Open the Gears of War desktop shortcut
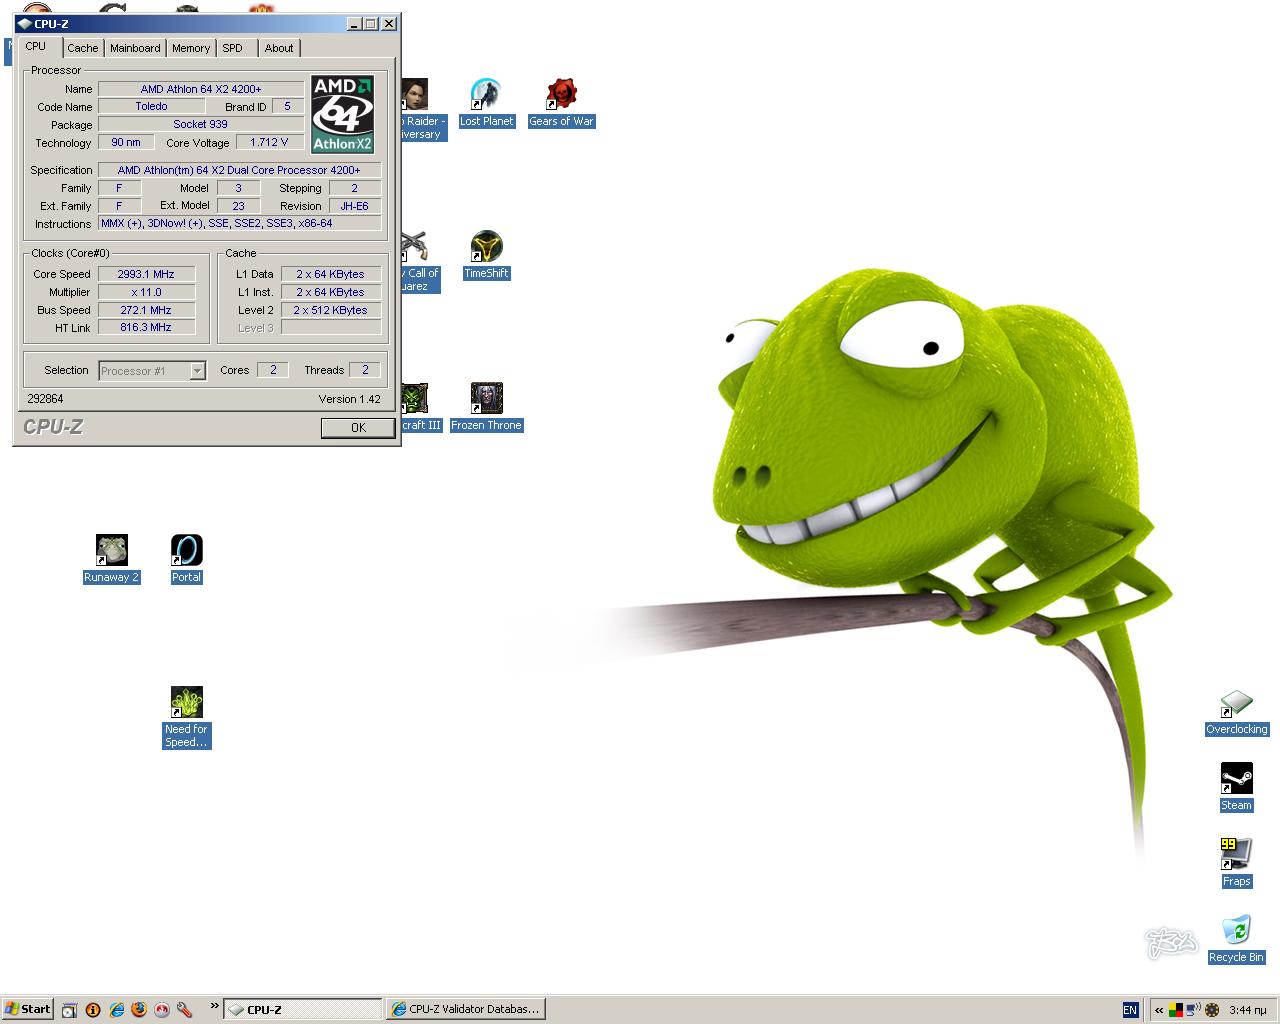 [561, 104]
